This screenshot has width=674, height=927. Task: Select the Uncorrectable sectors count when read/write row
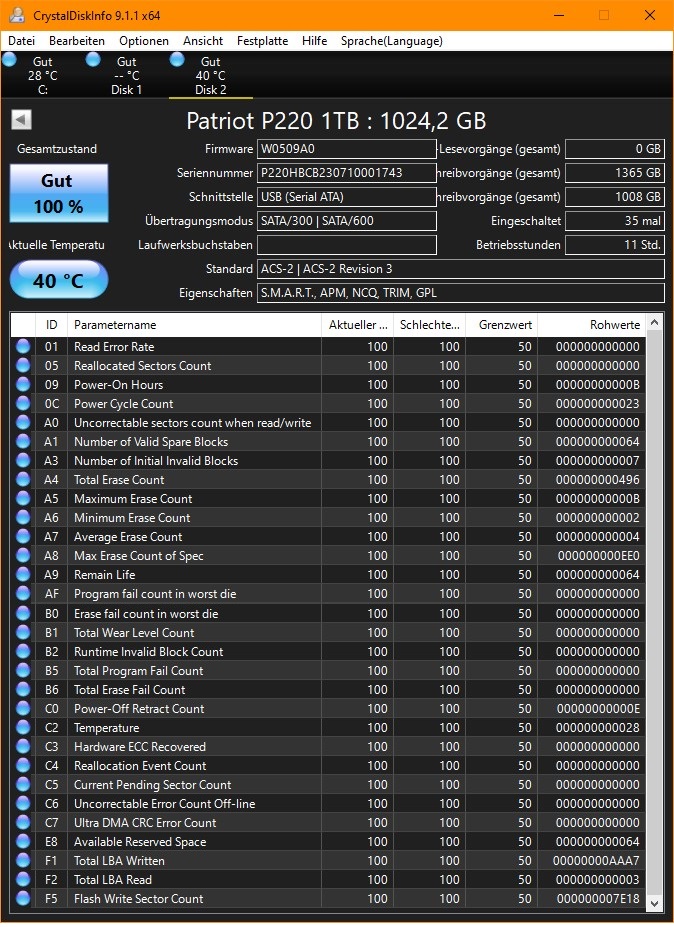[328, 423]
